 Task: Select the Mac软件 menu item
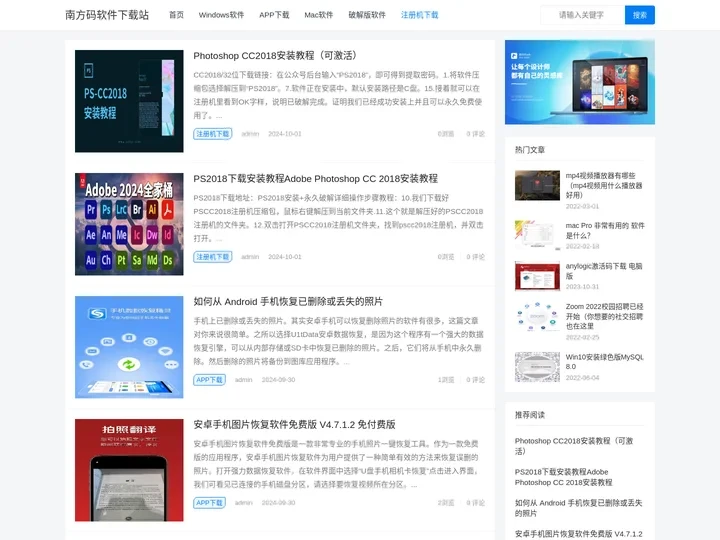[x=319, y=15]
